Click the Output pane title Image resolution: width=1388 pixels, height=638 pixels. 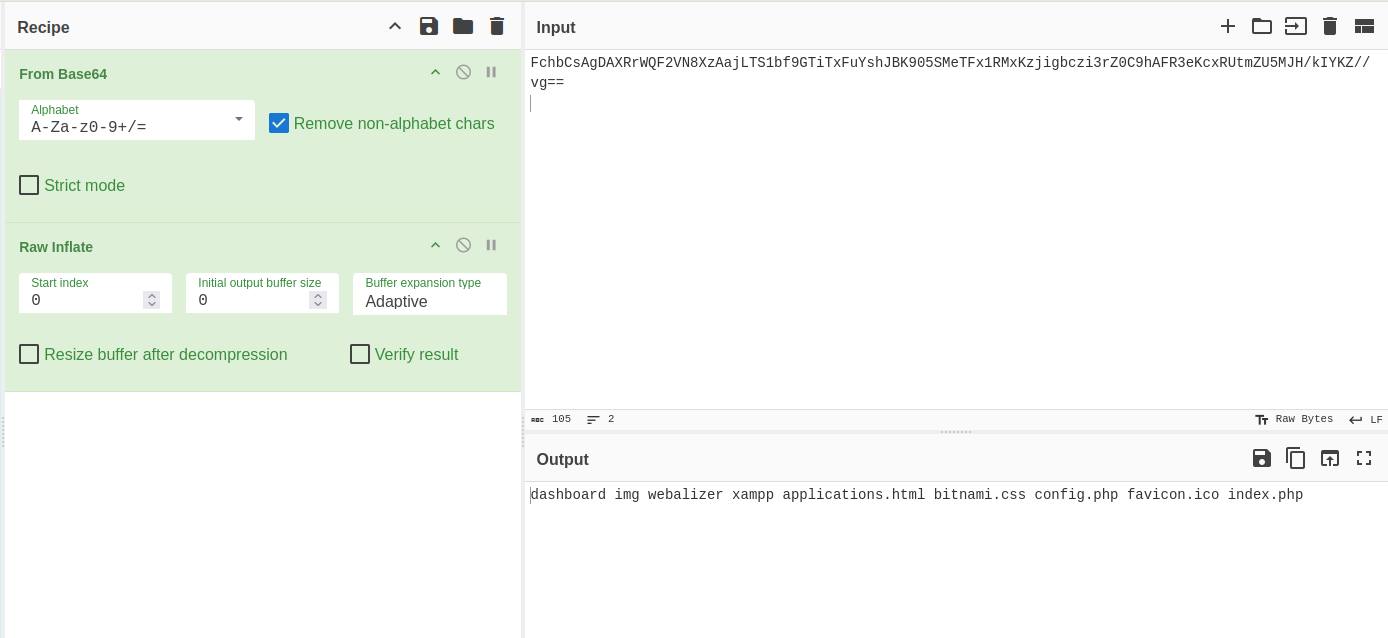point(563,460)
